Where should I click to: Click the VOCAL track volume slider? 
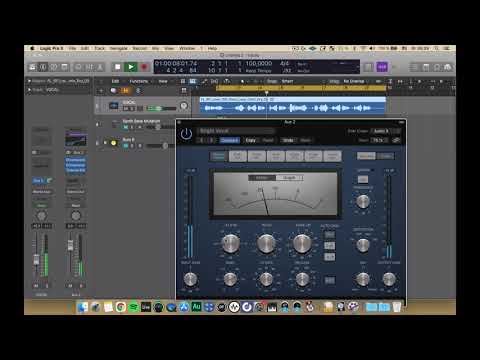(162, 108)
